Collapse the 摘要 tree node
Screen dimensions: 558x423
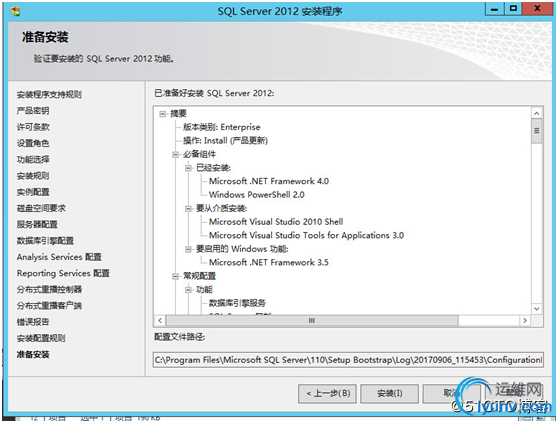(x=163, y=114)
